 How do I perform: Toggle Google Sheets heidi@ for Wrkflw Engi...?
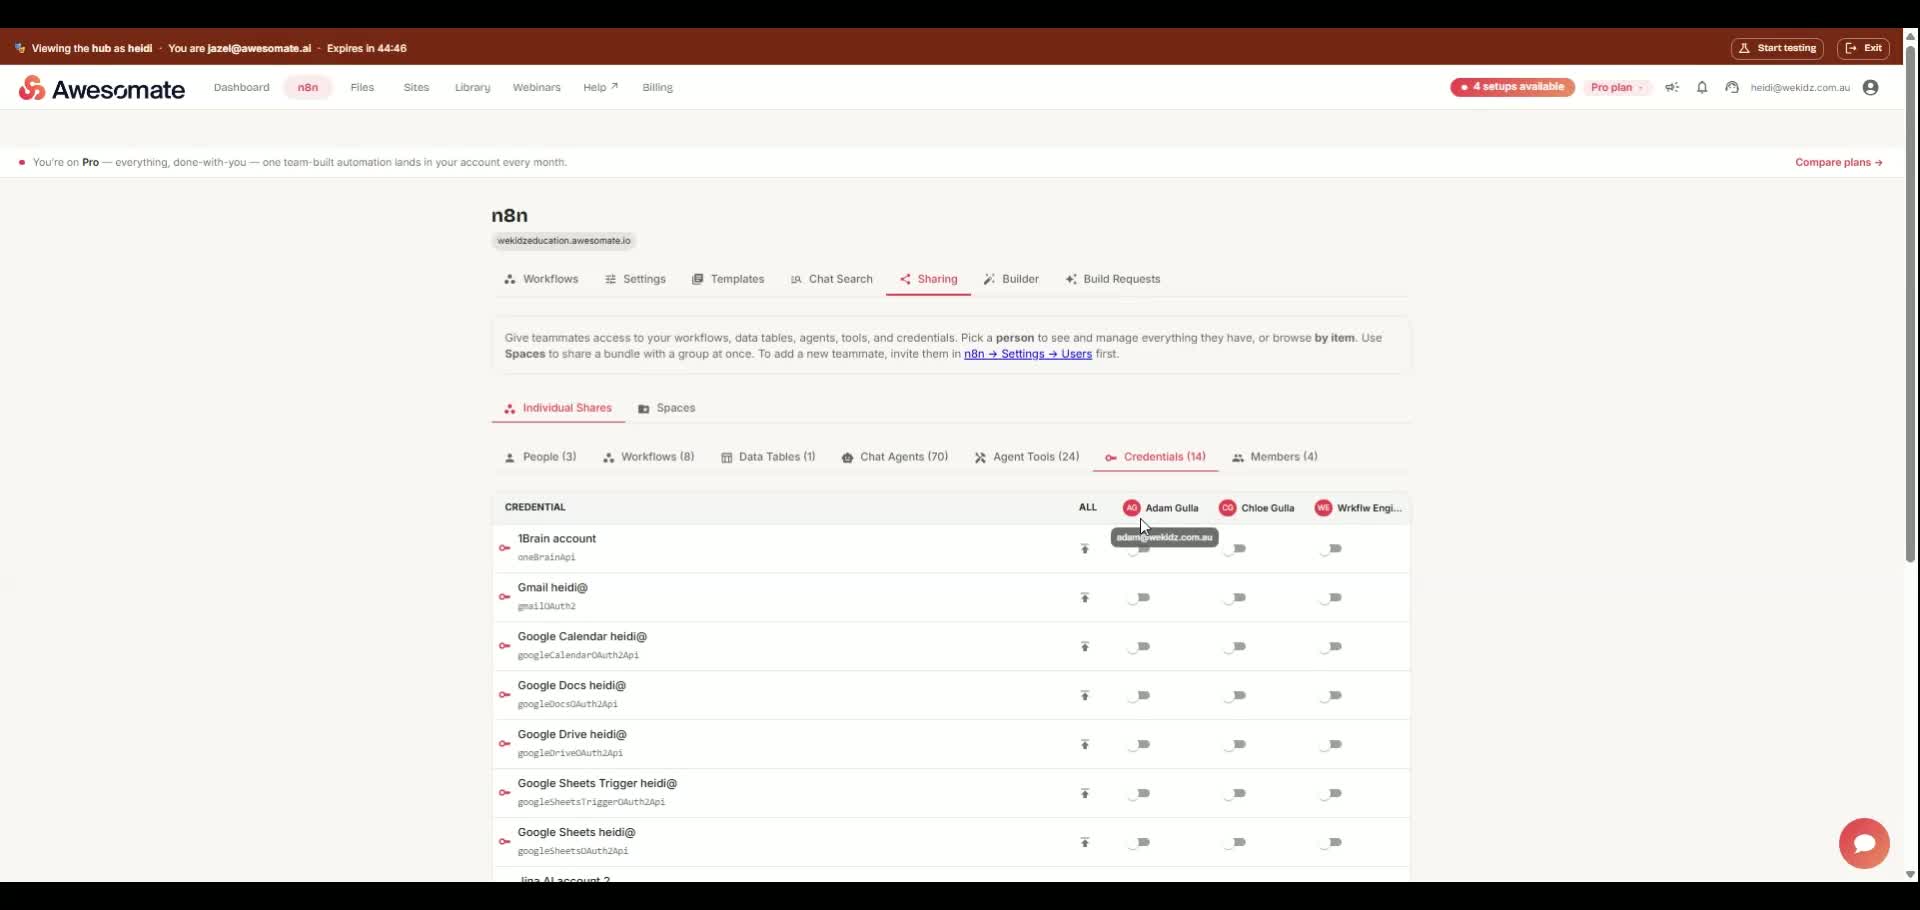pos(1332,843)
